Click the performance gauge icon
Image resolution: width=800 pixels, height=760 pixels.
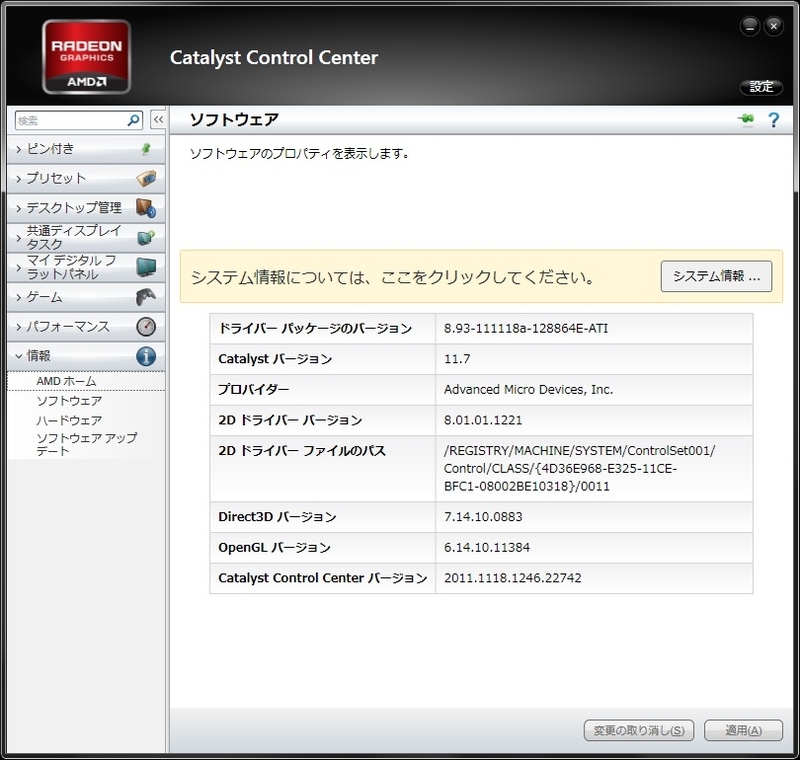click(x=146, y=326)
